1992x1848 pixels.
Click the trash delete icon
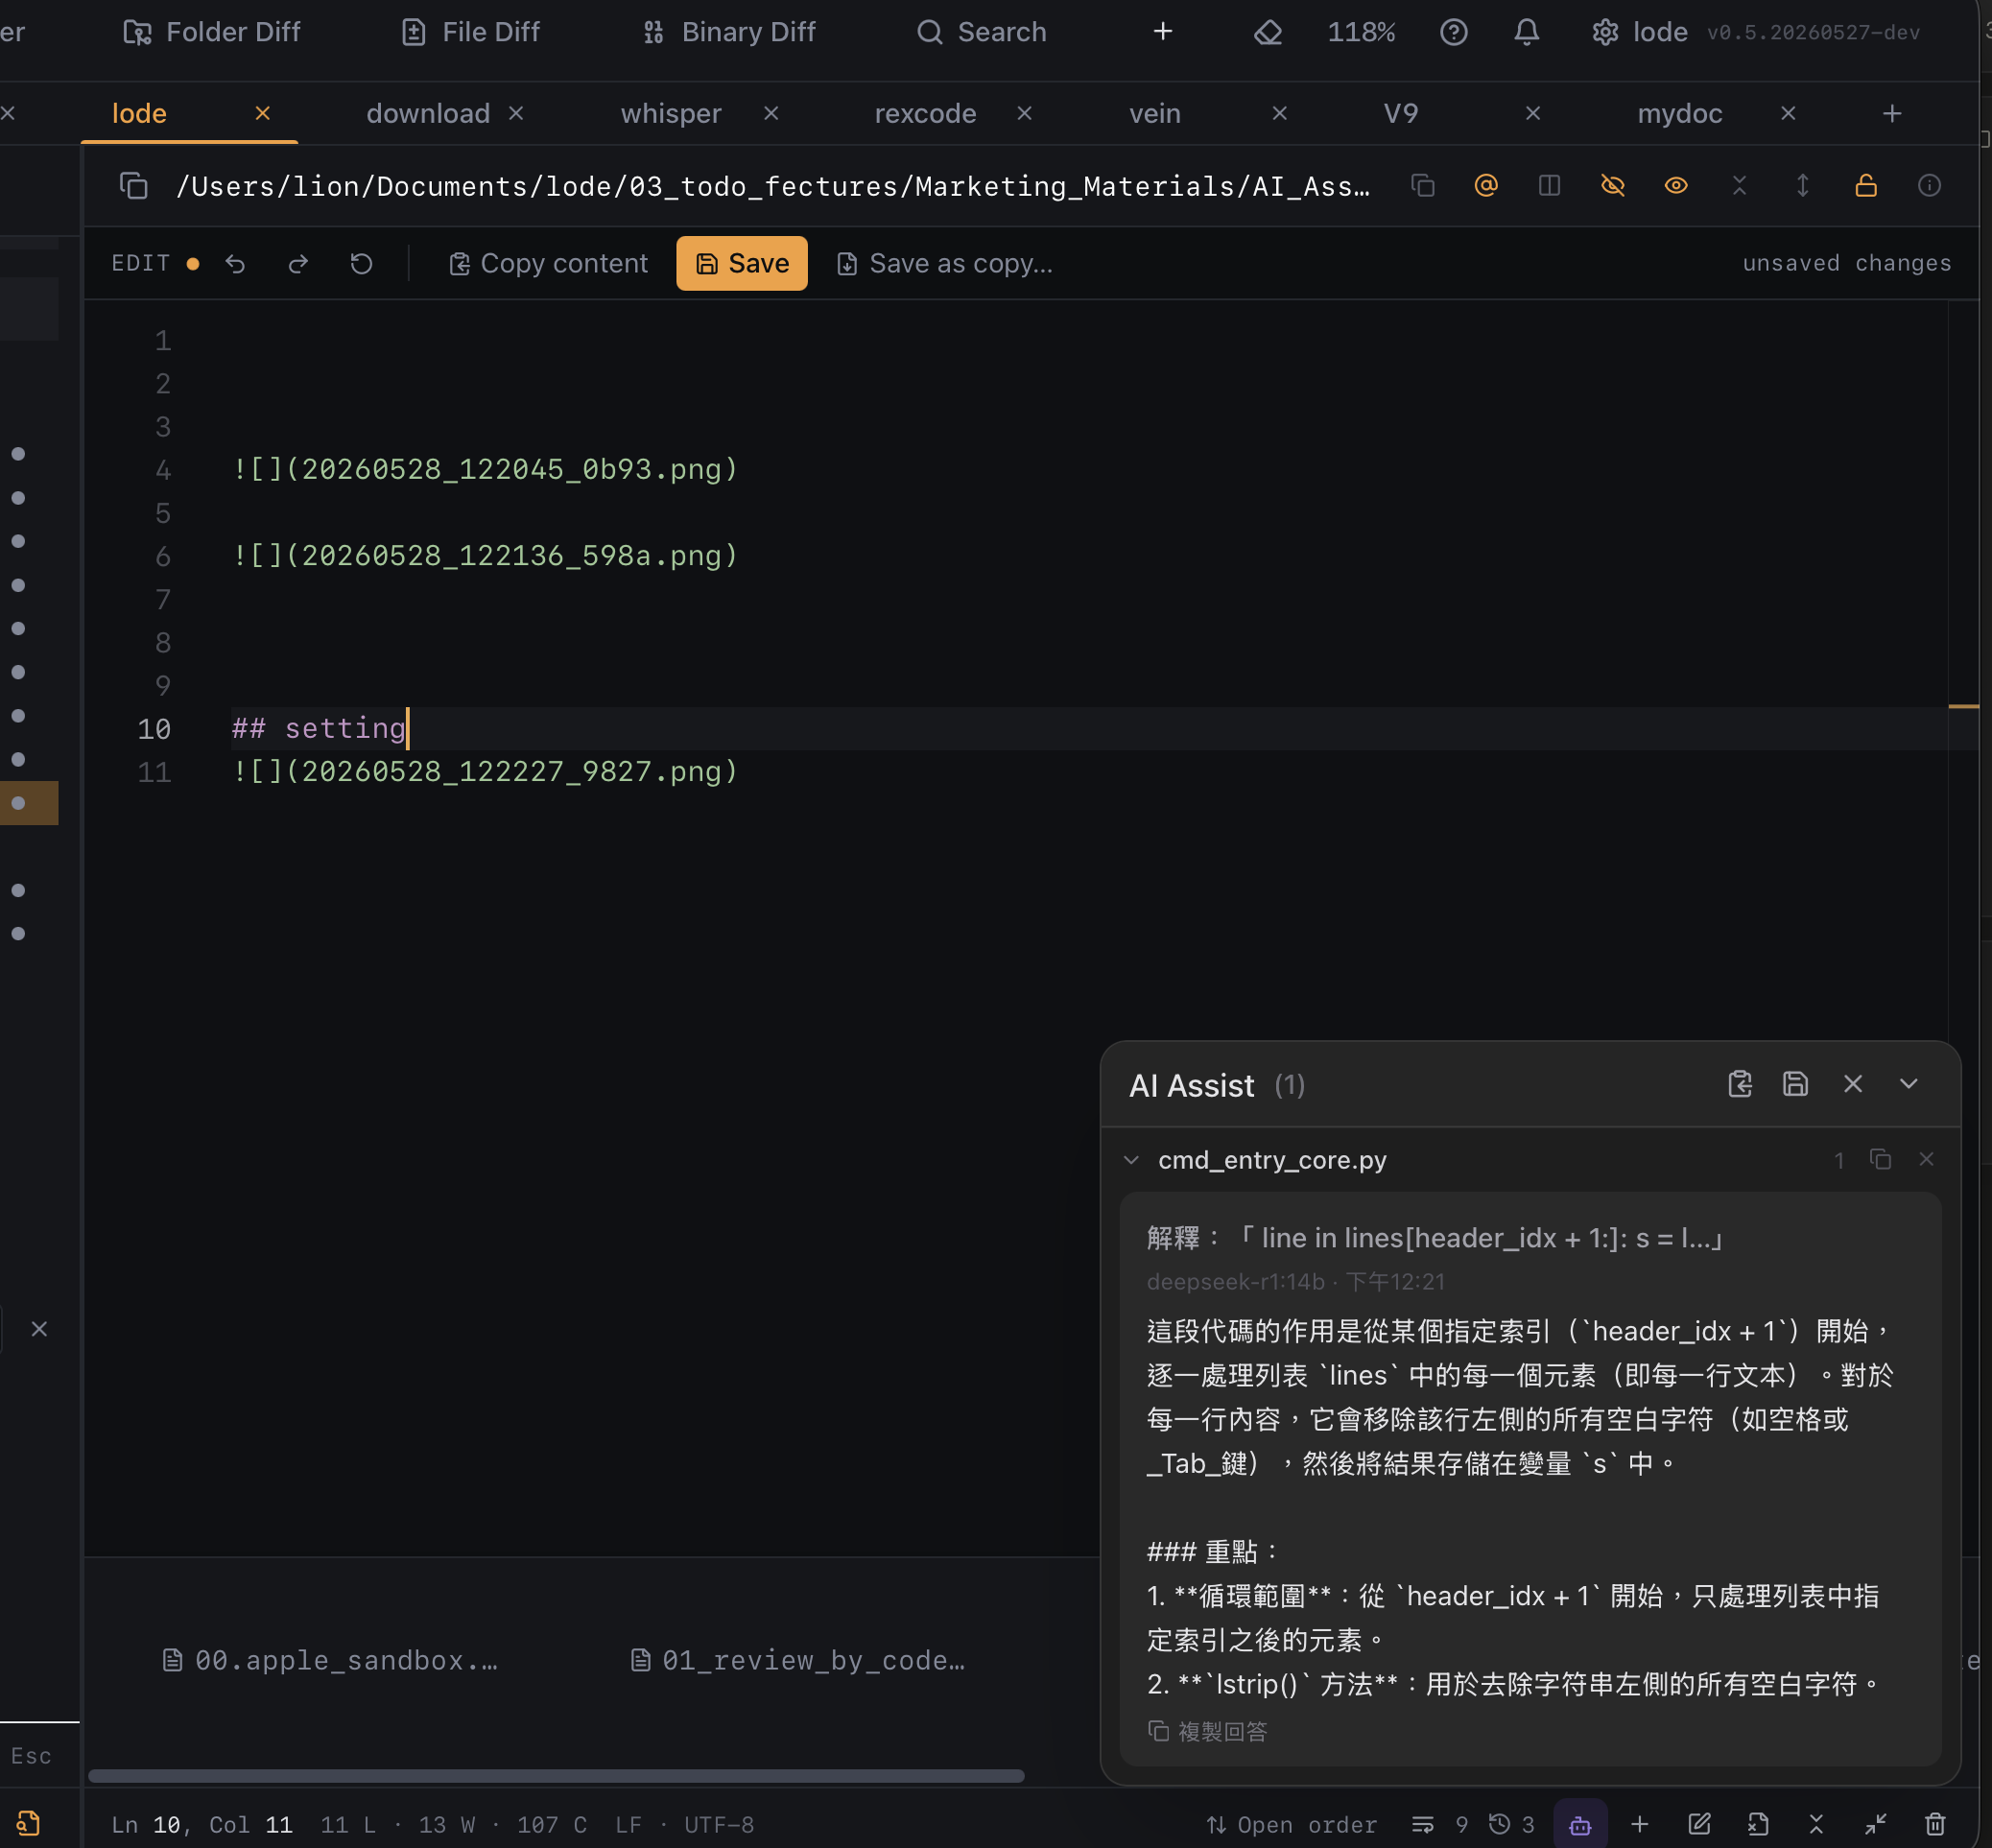(1935, 1825)
